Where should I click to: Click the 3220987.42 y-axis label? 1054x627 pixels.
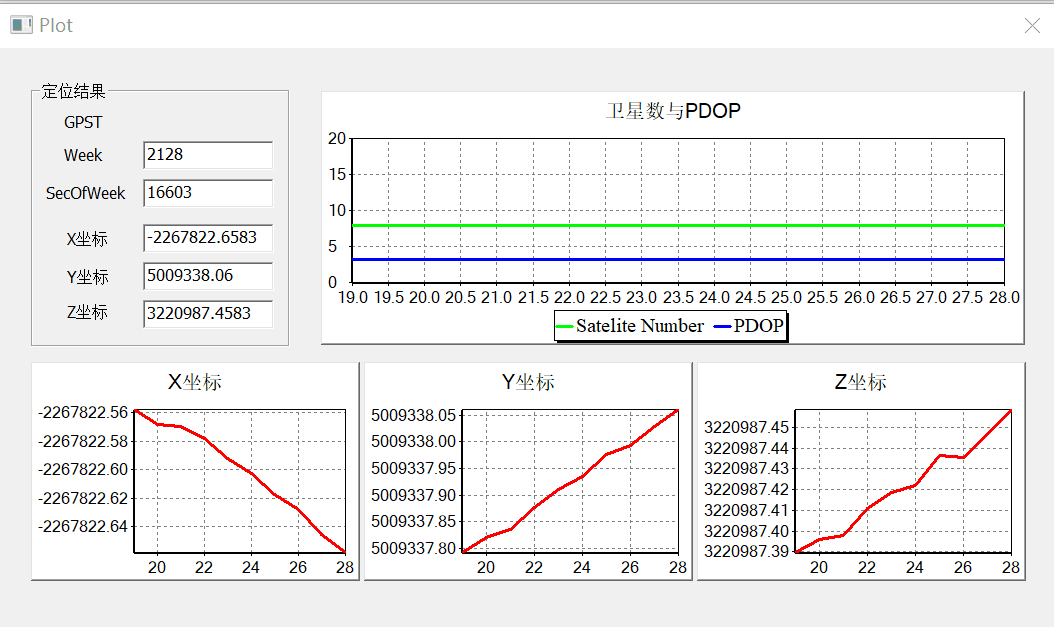tap(746, 490)
